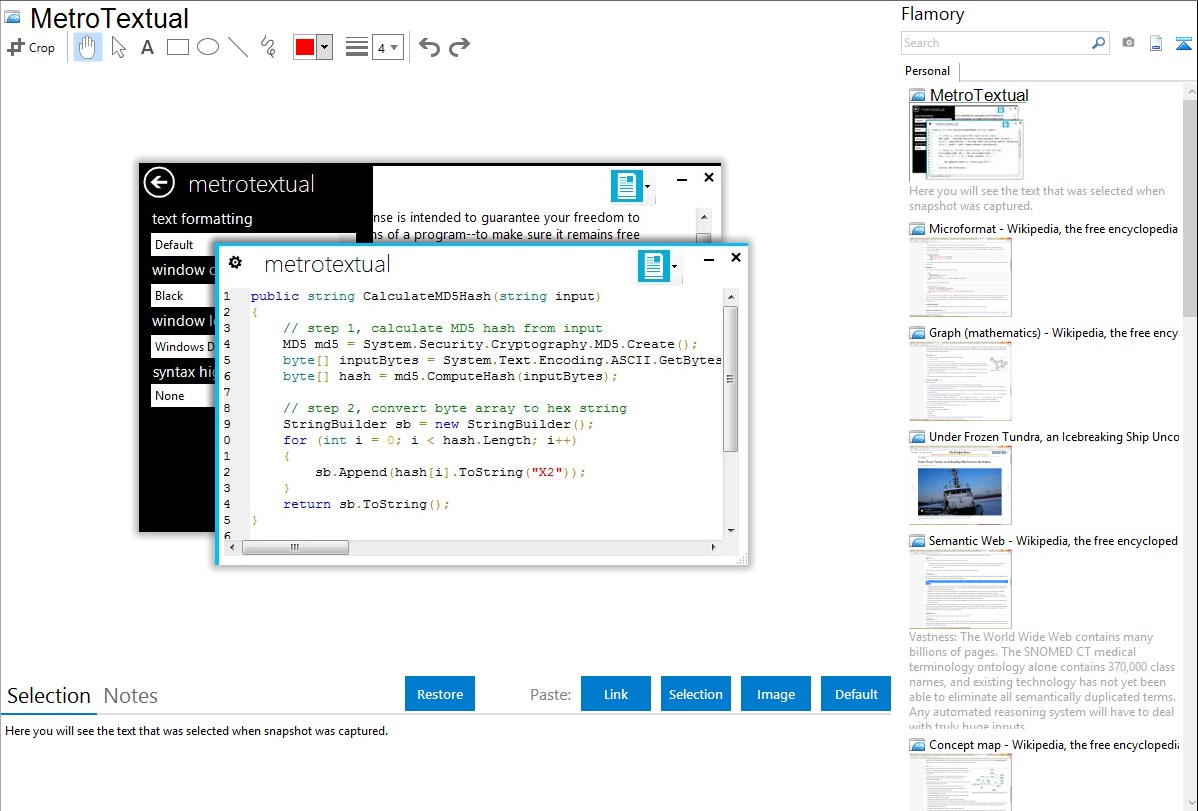Screen dimensions: 1198x811
Task: Click the gear settings icon in front metrotextual window
Action: (x=235, y=262)
